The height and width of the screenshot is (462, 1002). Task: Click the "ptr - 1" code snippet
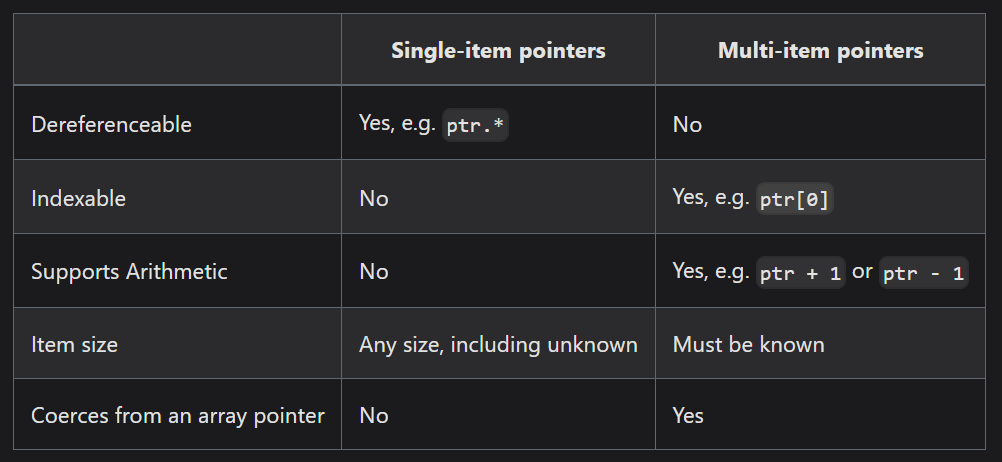[924, 273]
